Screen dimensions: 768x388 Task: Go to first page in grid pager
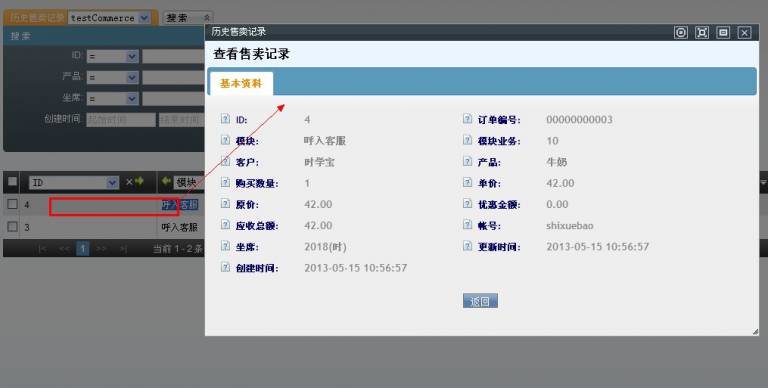pyautogui.click(x=43, y=249)
